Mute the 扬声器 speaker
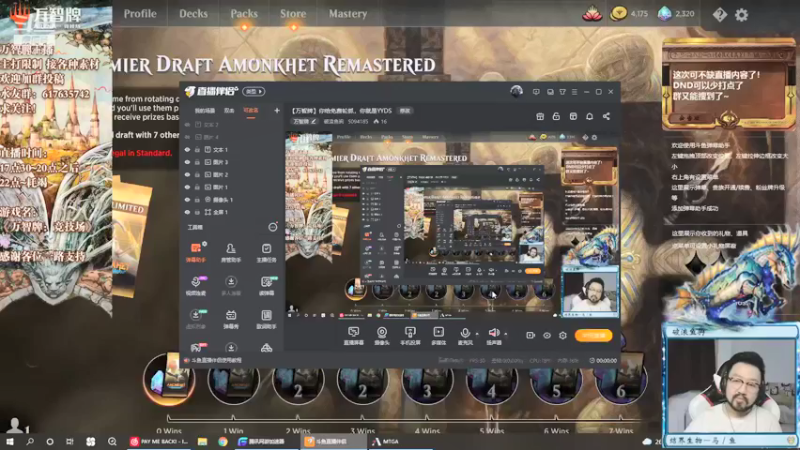The height and width of the screenshot is (450, 800). point(493,336)
